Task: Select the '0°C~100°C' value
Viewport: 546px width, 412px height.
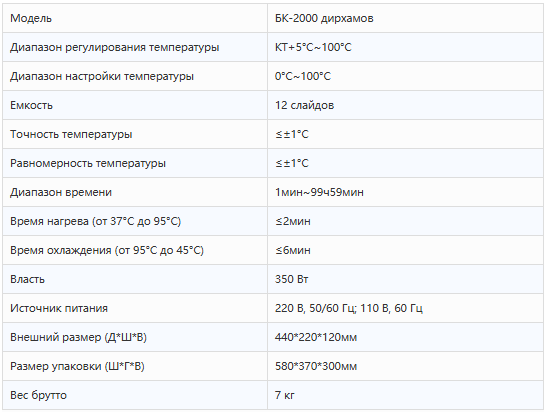Action: (x=303, y=76)
